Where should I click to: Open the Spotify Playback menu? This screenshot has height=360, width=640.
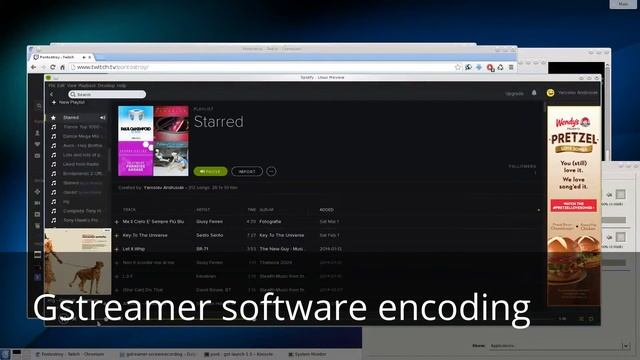point(87,86)
